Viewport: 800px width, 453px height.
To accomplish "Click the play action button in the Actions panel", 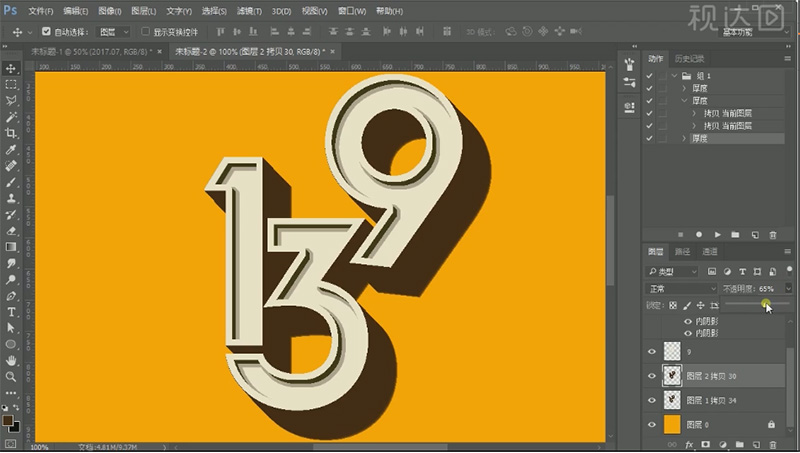I will tap(717, 234).
